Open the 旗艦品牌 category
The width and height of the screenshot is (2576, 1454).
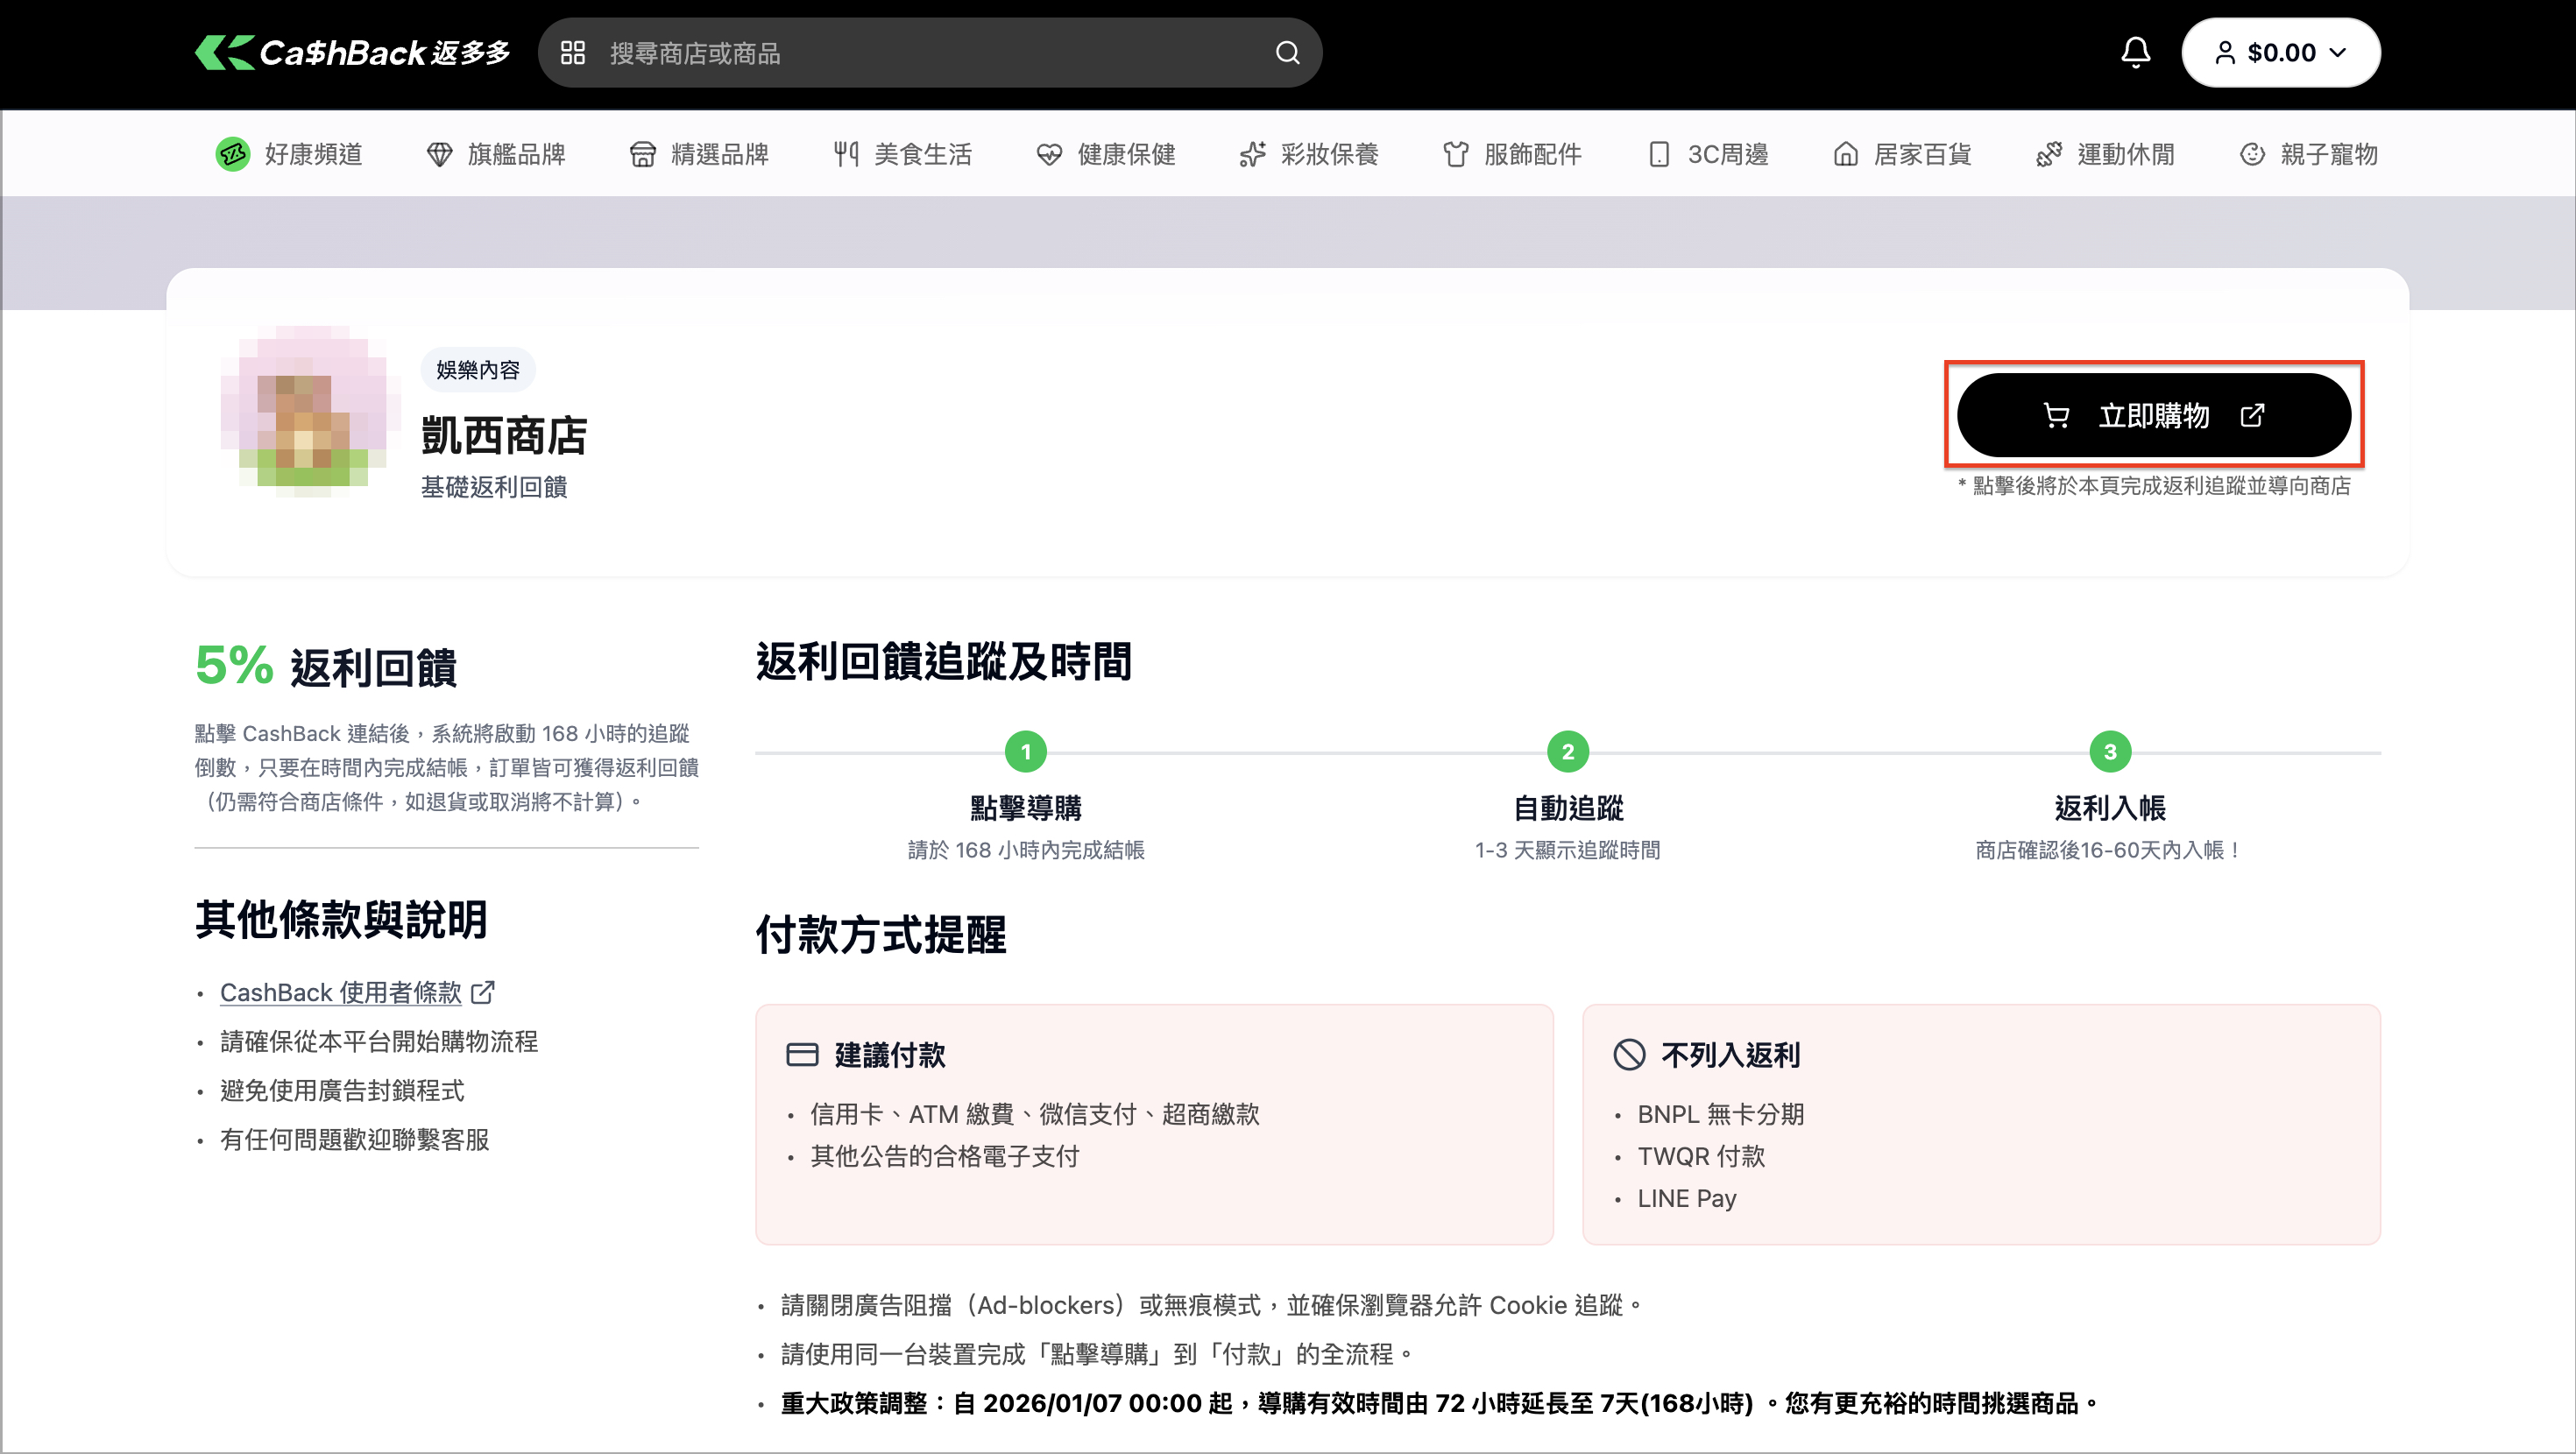pos(496,154)
